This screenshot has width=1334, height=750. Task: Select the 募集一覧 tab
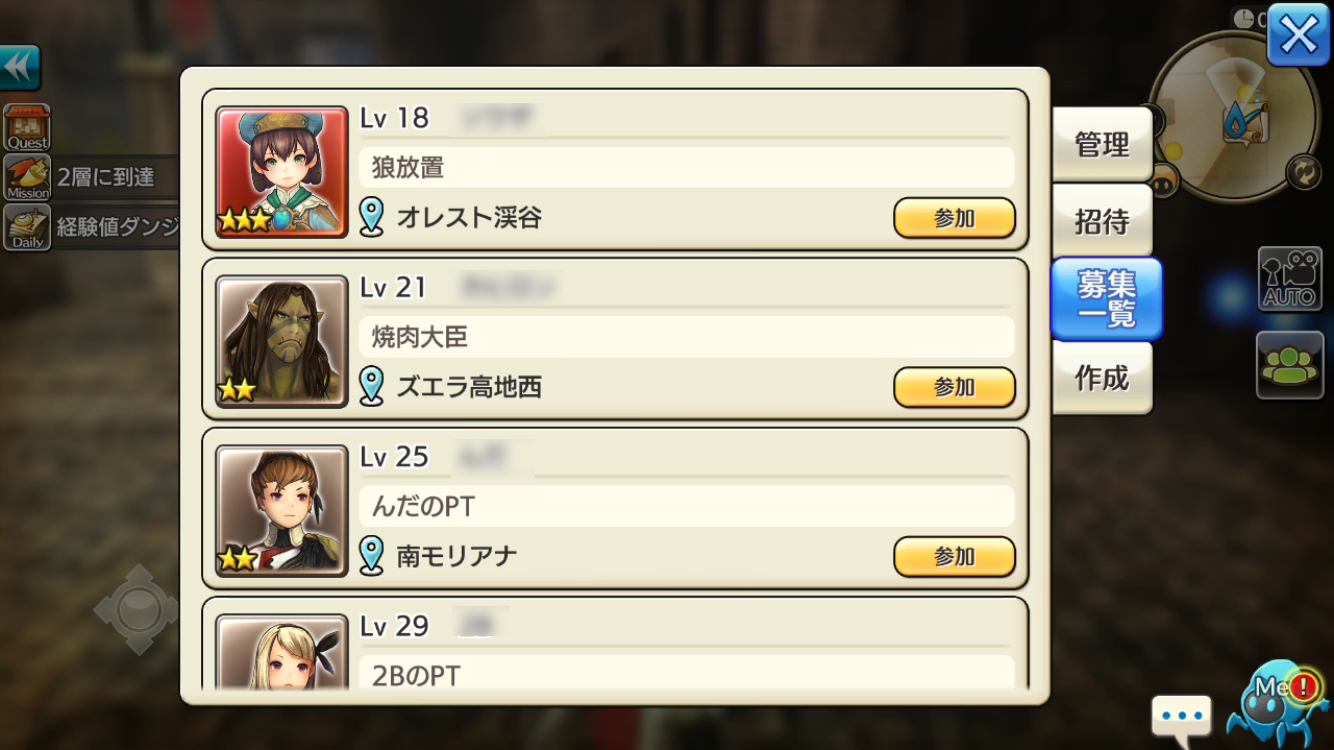(1106, 299)
